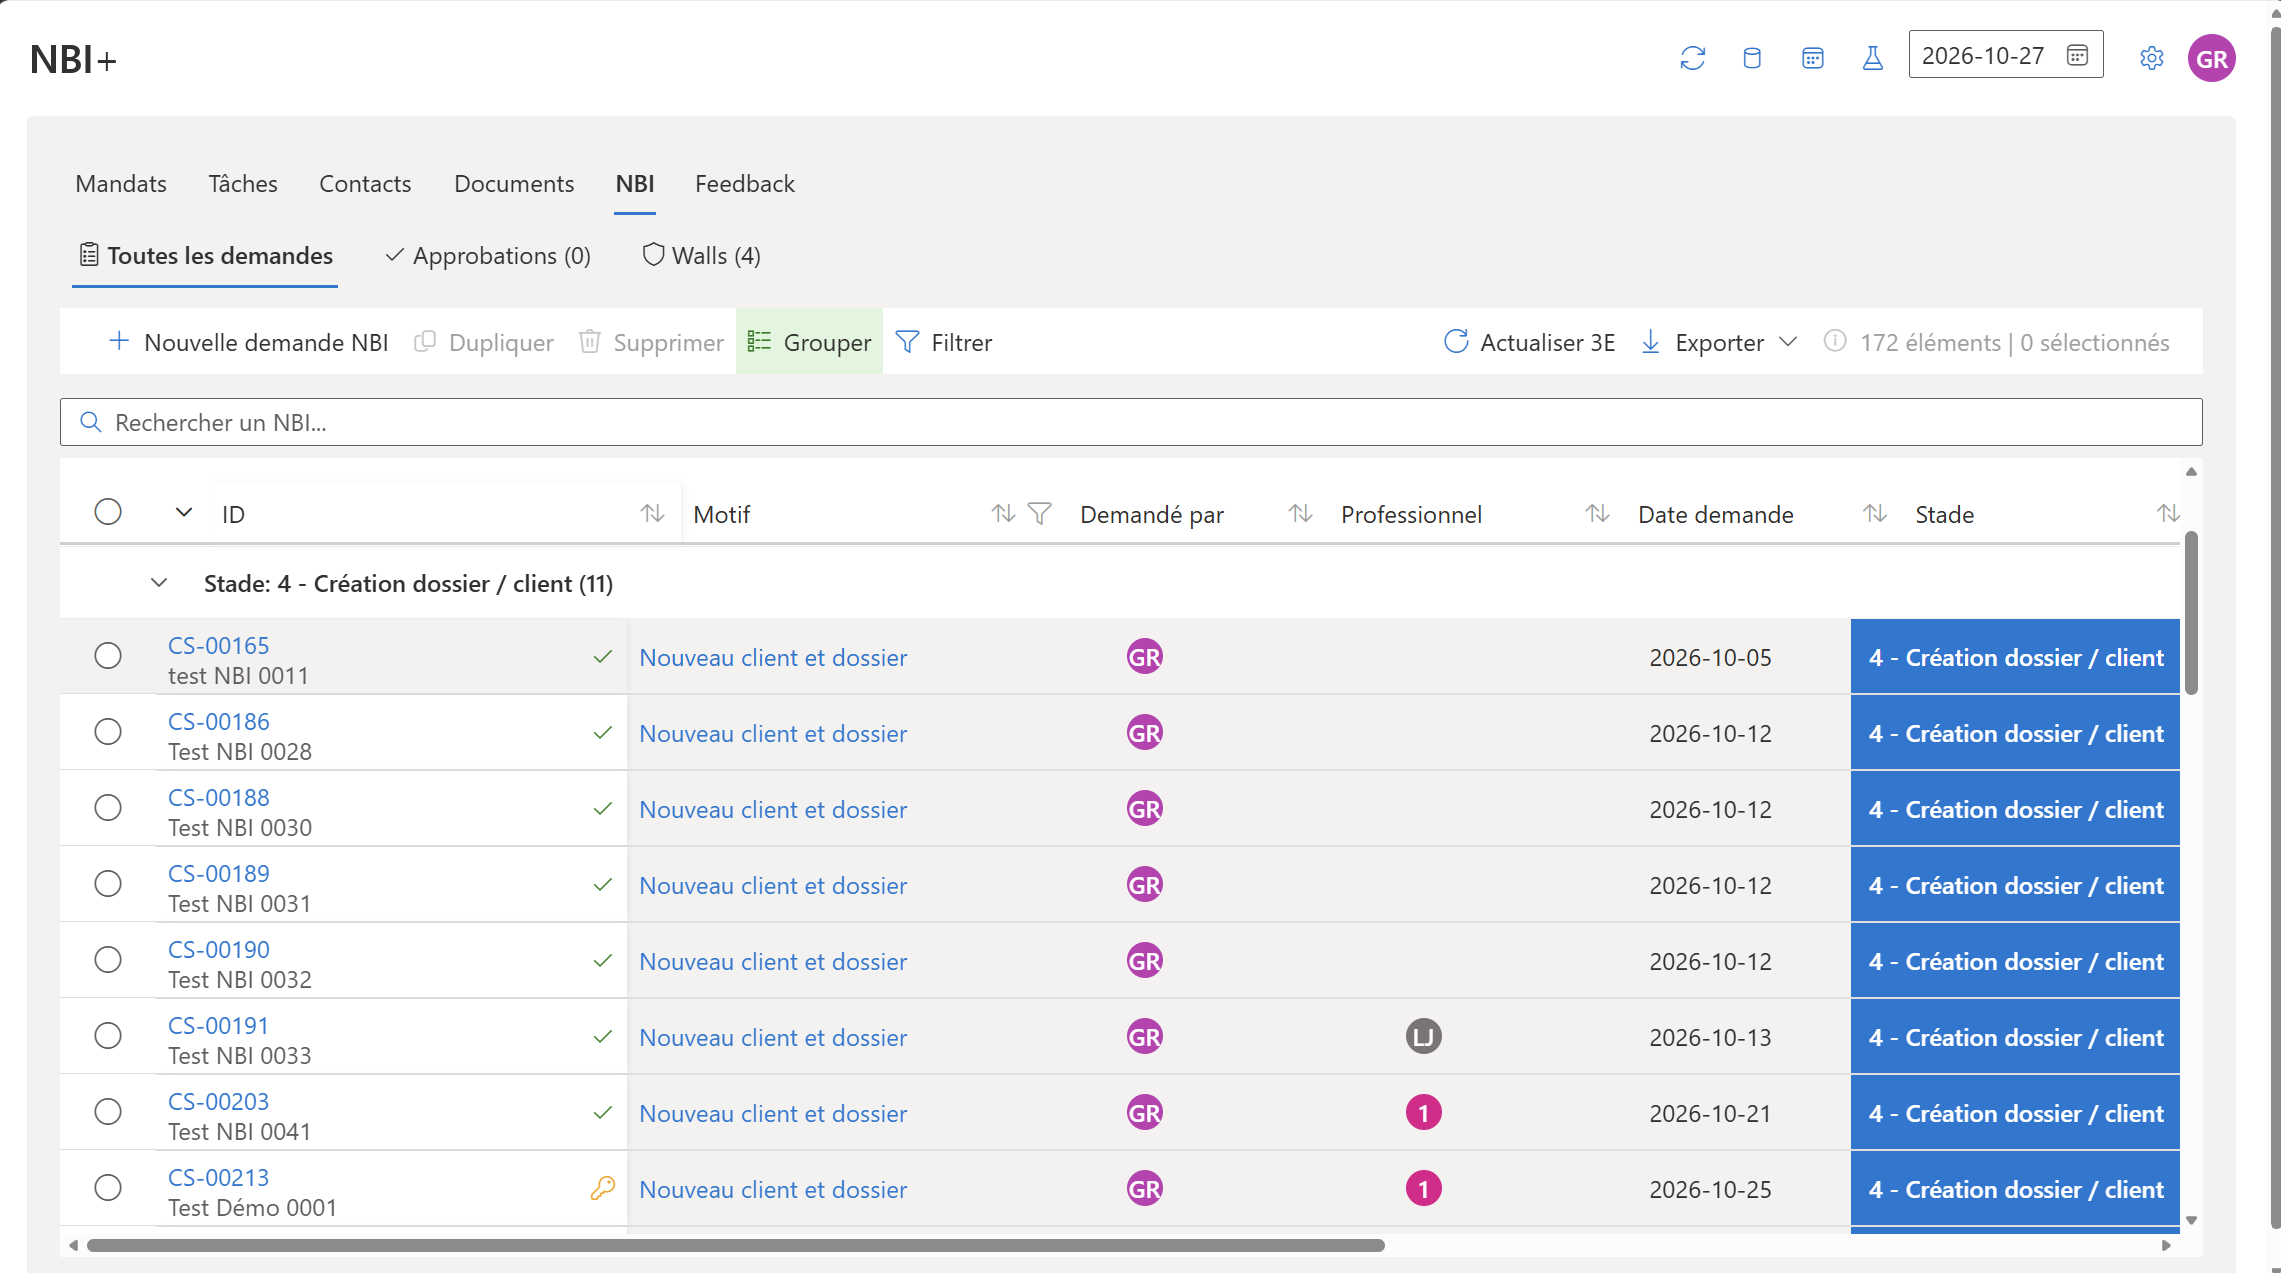Open the calendar icon in header

(x=1813, y=58)
